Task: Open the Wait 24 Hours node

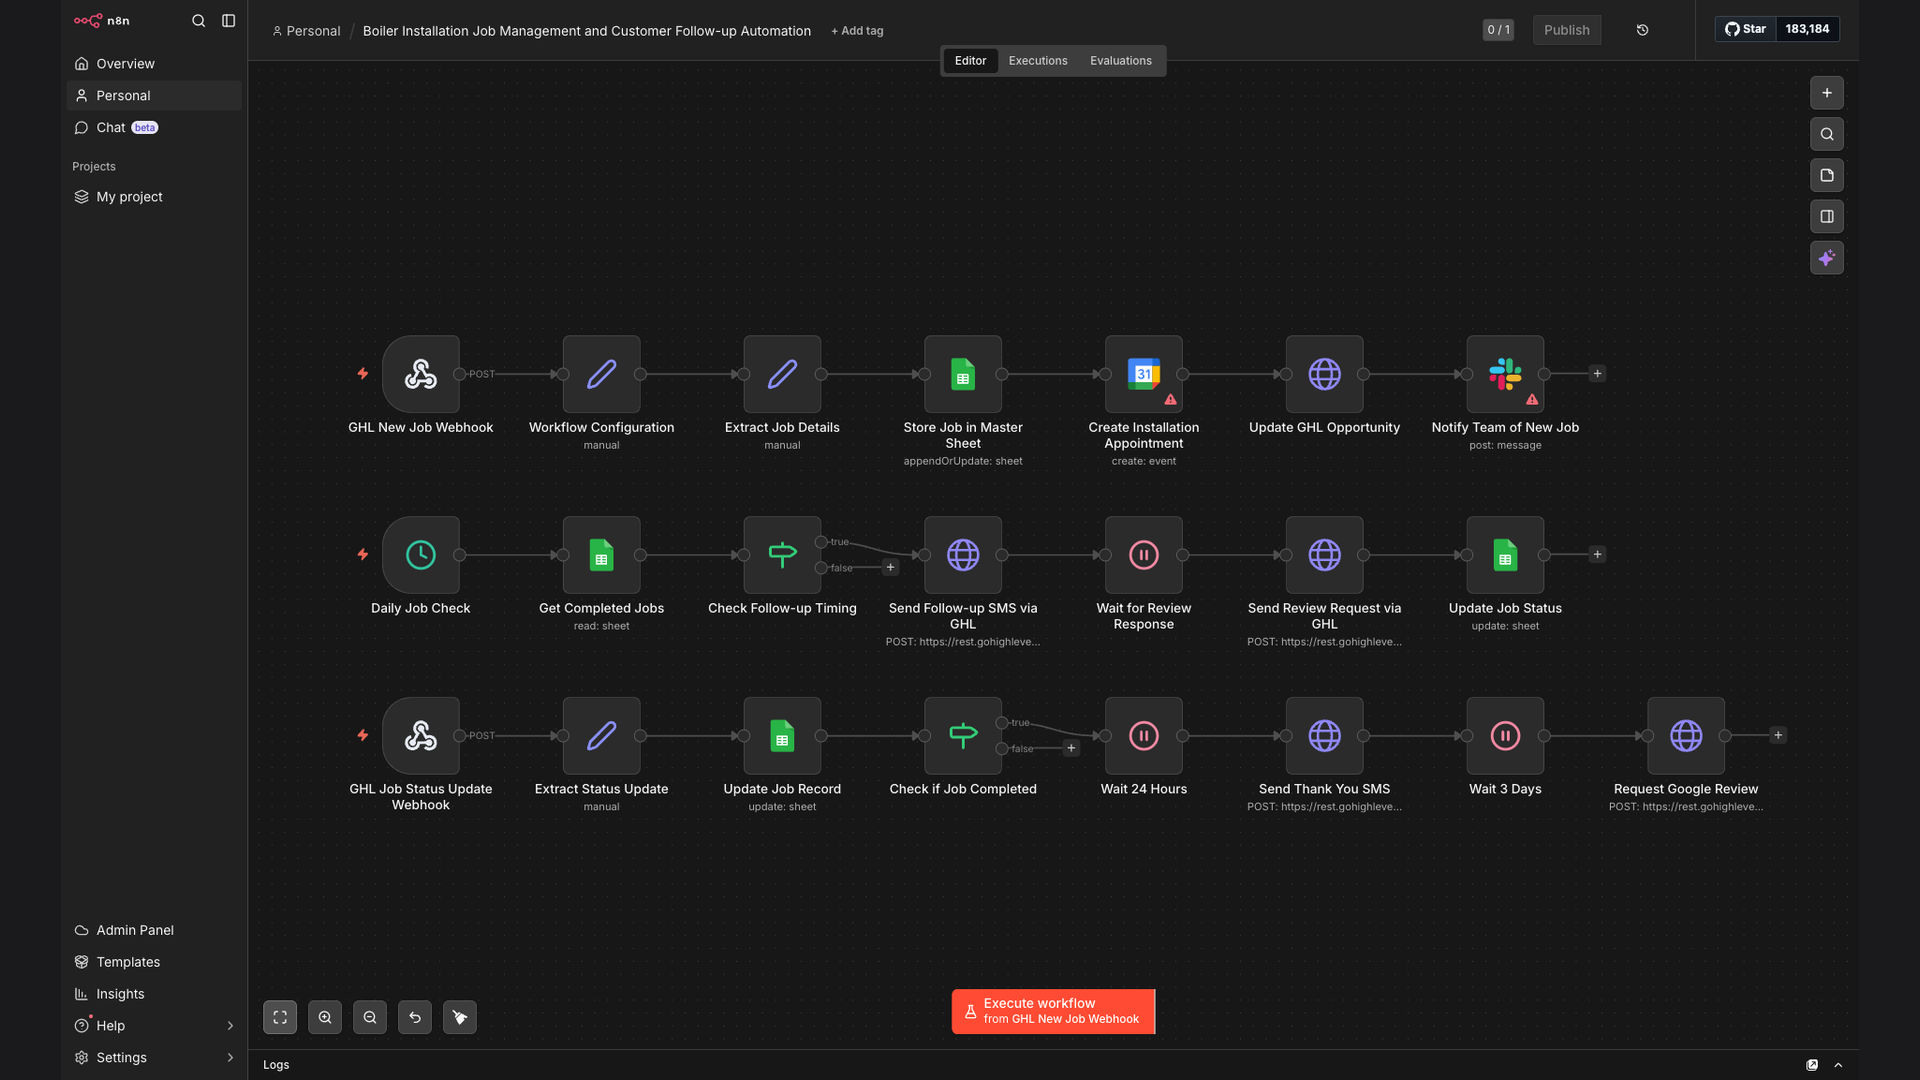Action: click(1144, 736)
